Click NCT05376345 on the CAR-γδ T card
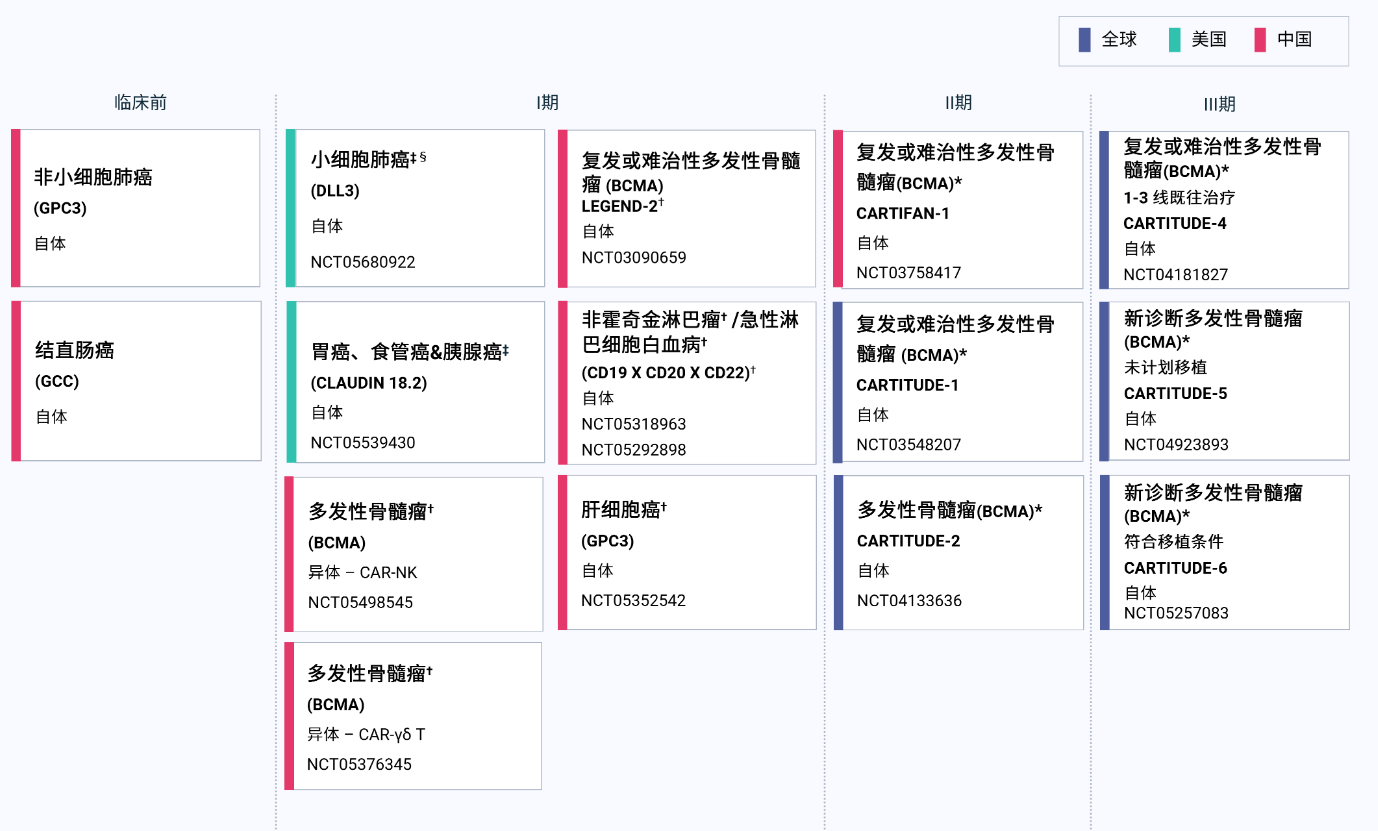 coord(359,764)
